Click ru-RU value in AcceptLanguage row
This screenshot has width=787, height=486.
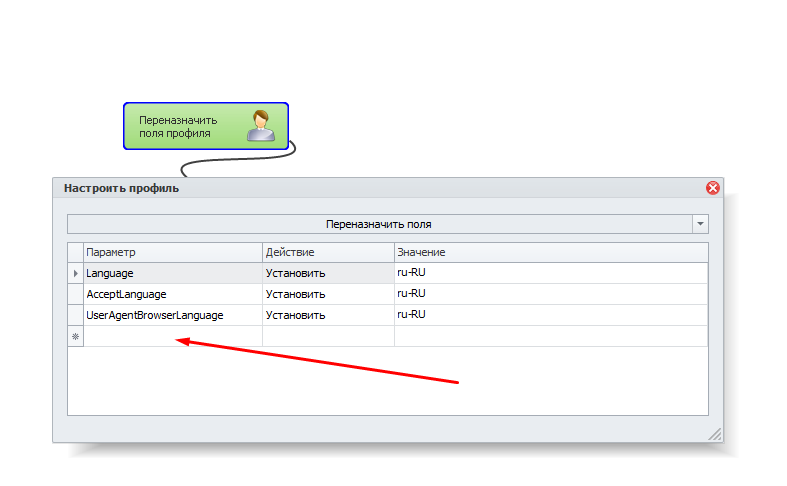[551, 294]
